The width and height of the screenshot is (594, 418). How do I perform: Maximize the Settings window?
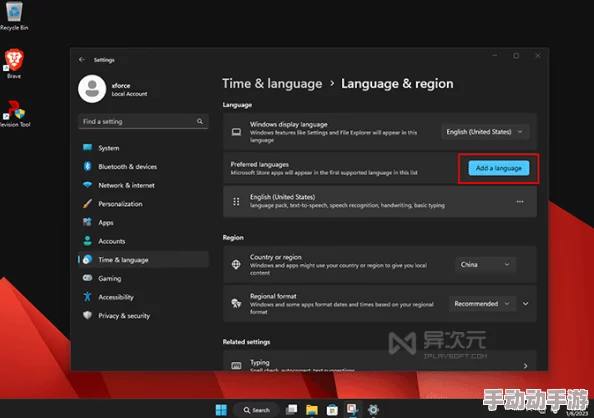tap(516, 56)
